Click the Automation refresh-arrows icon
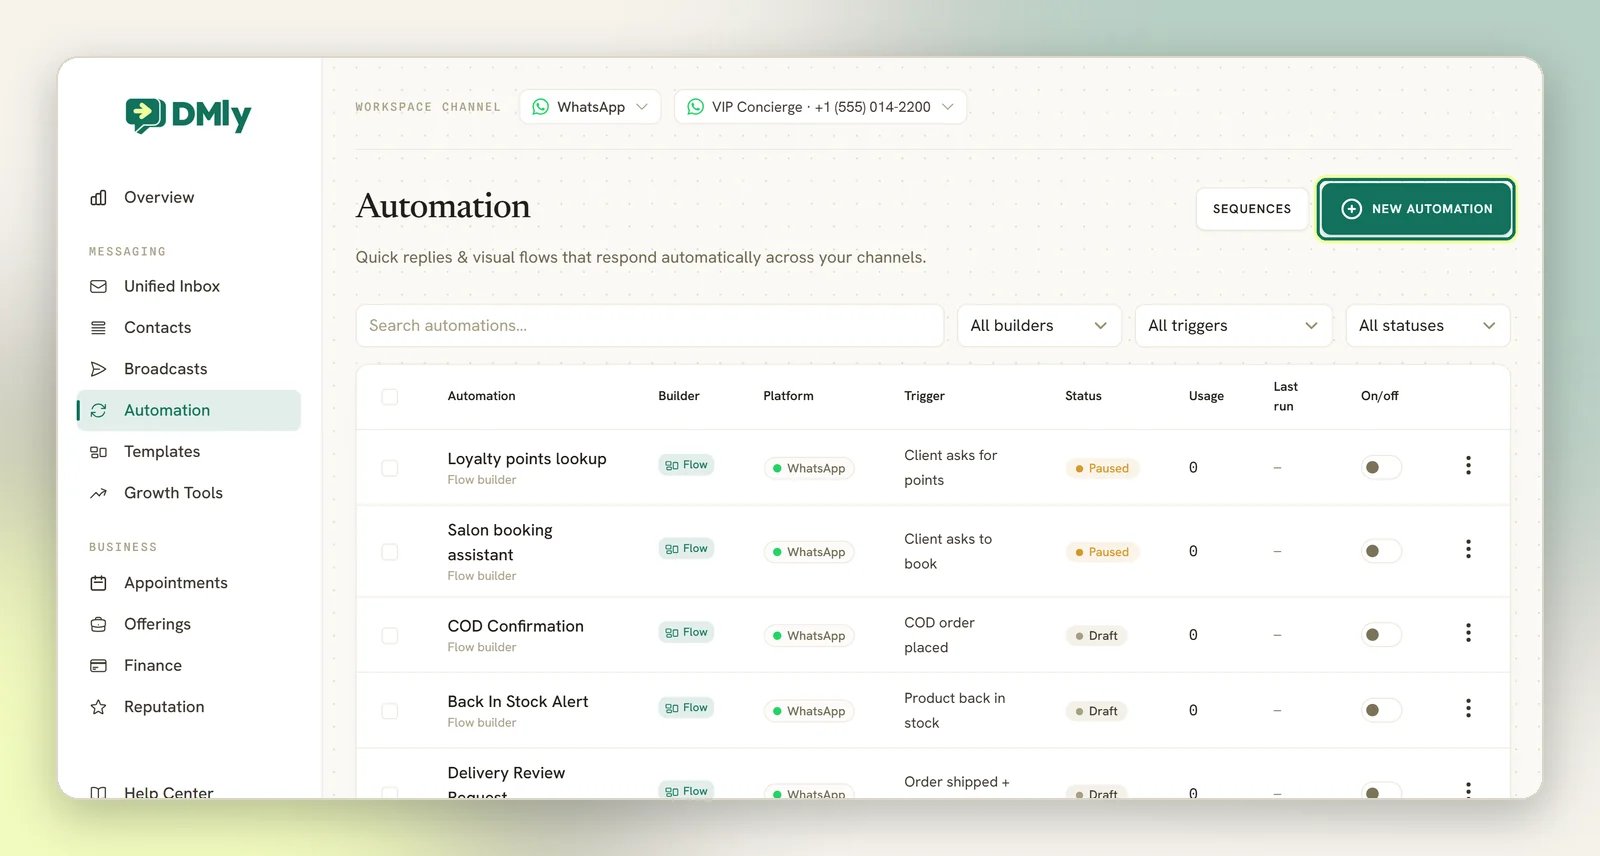 point(98,411)
